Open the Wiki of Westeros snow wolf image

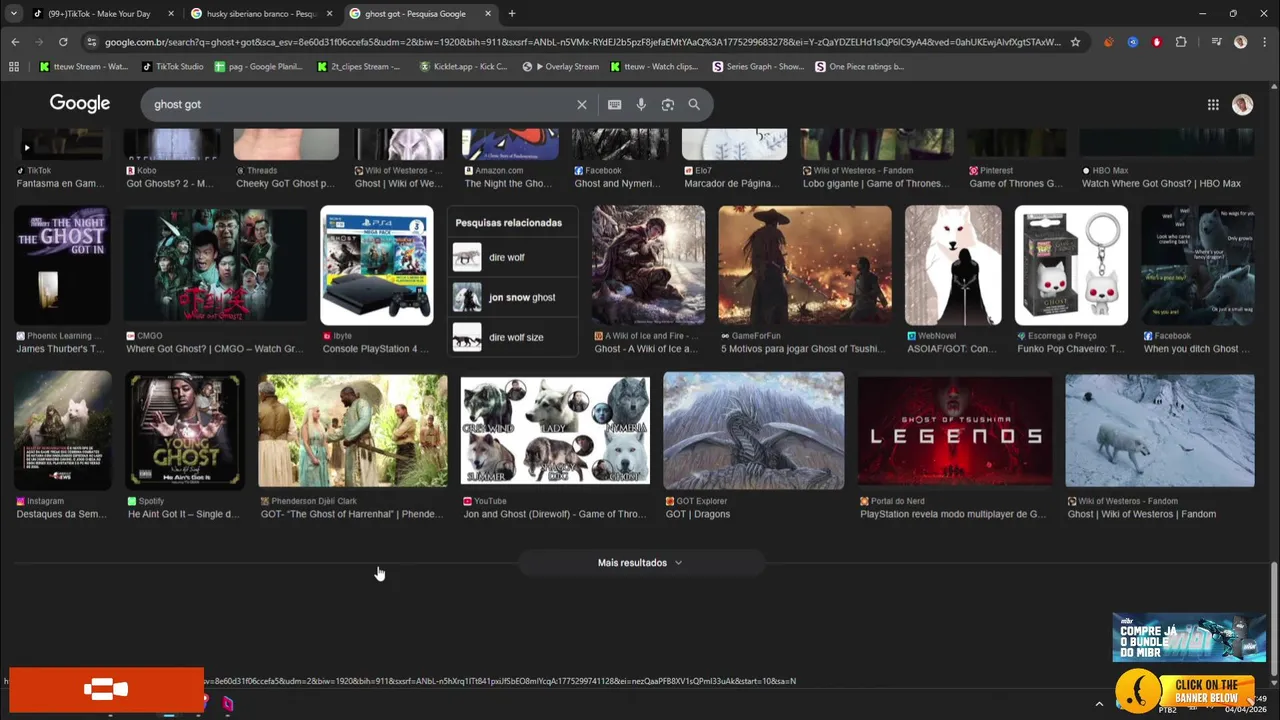(x=1160, y=430)
